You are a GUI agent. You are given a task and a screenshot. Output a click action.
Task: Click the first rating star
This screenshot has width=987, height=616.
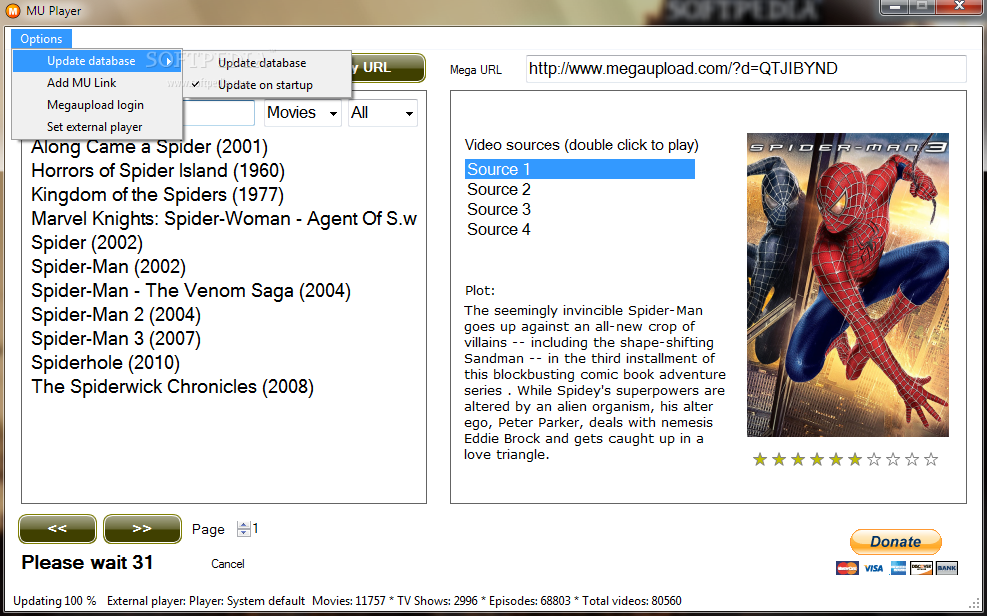760,459
